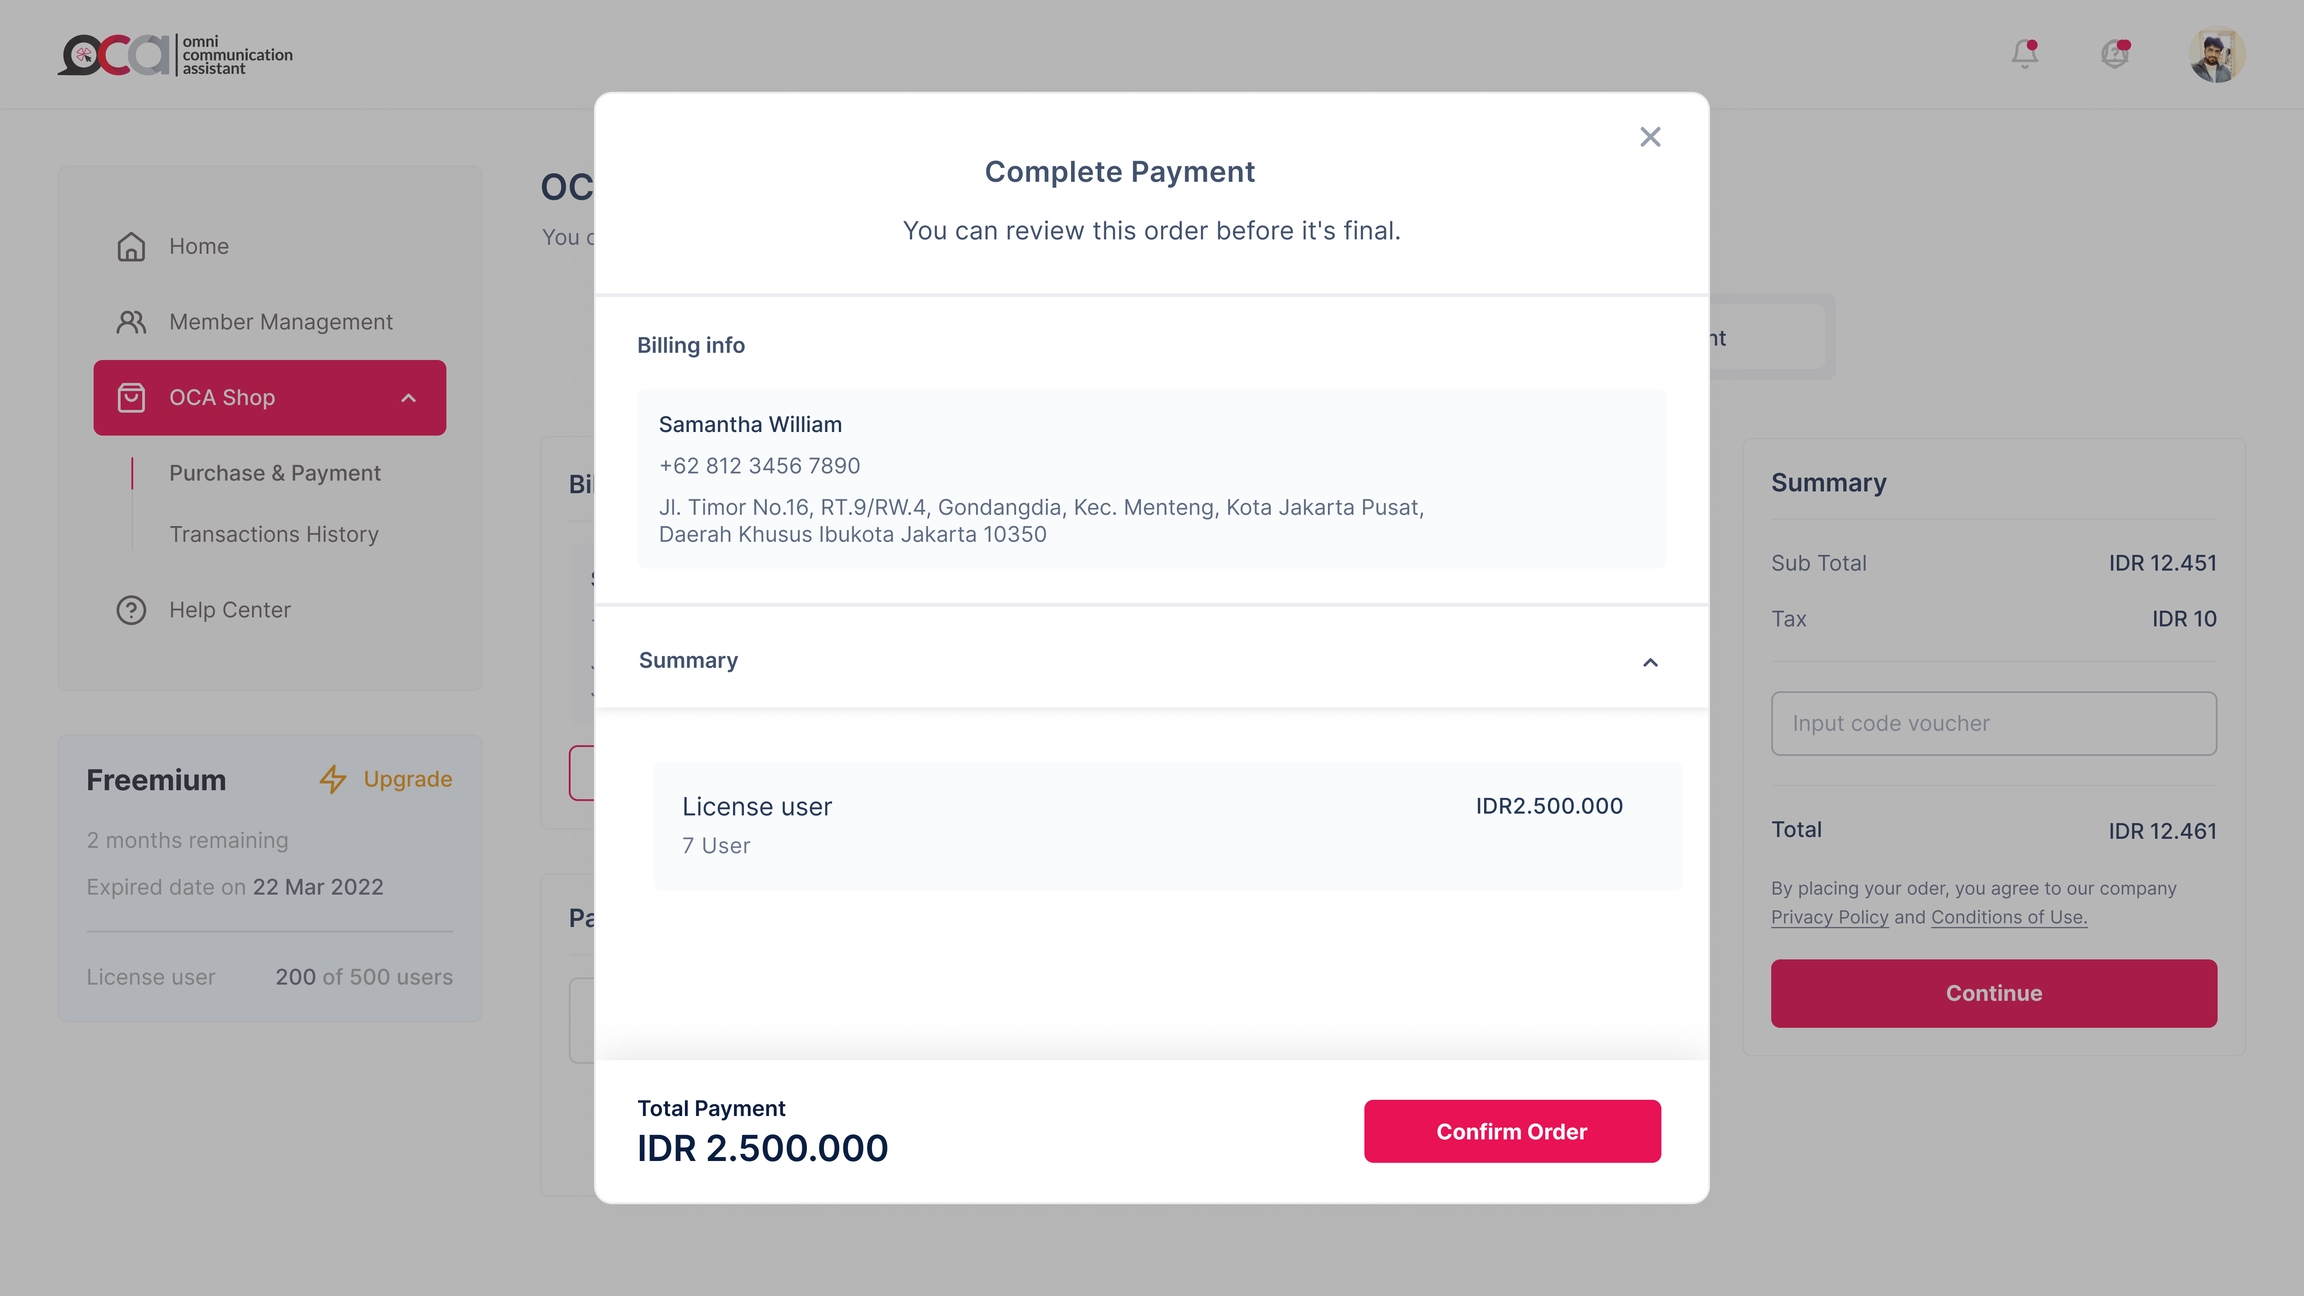Image resolution: width=2304 pixels, height=1296 pixels.
Task: Click the OCA Shop bag icon
Action: 131,398
